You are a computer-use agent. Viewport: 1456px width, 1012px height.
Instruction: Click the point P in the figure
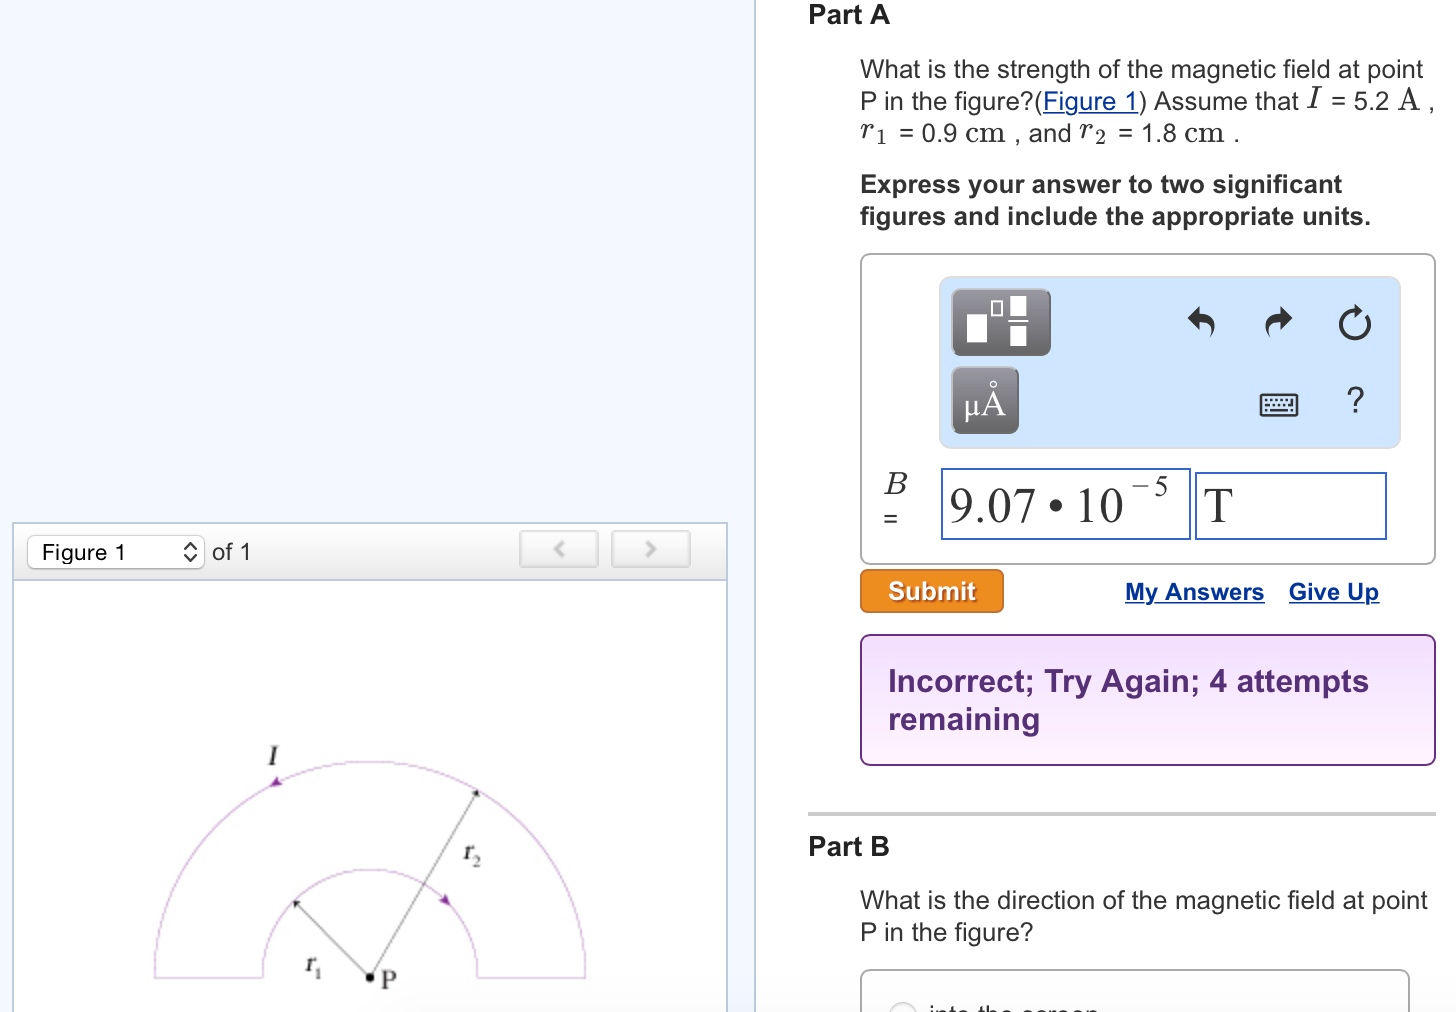click(x=370, y=977)
